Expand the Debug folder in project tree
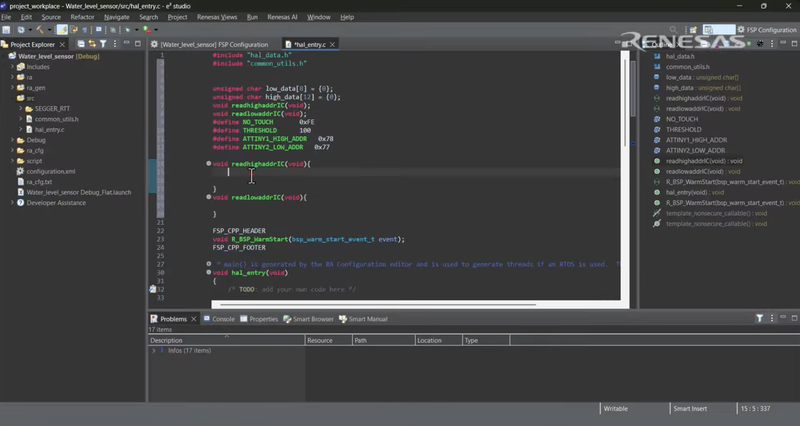 coord(12,140)
